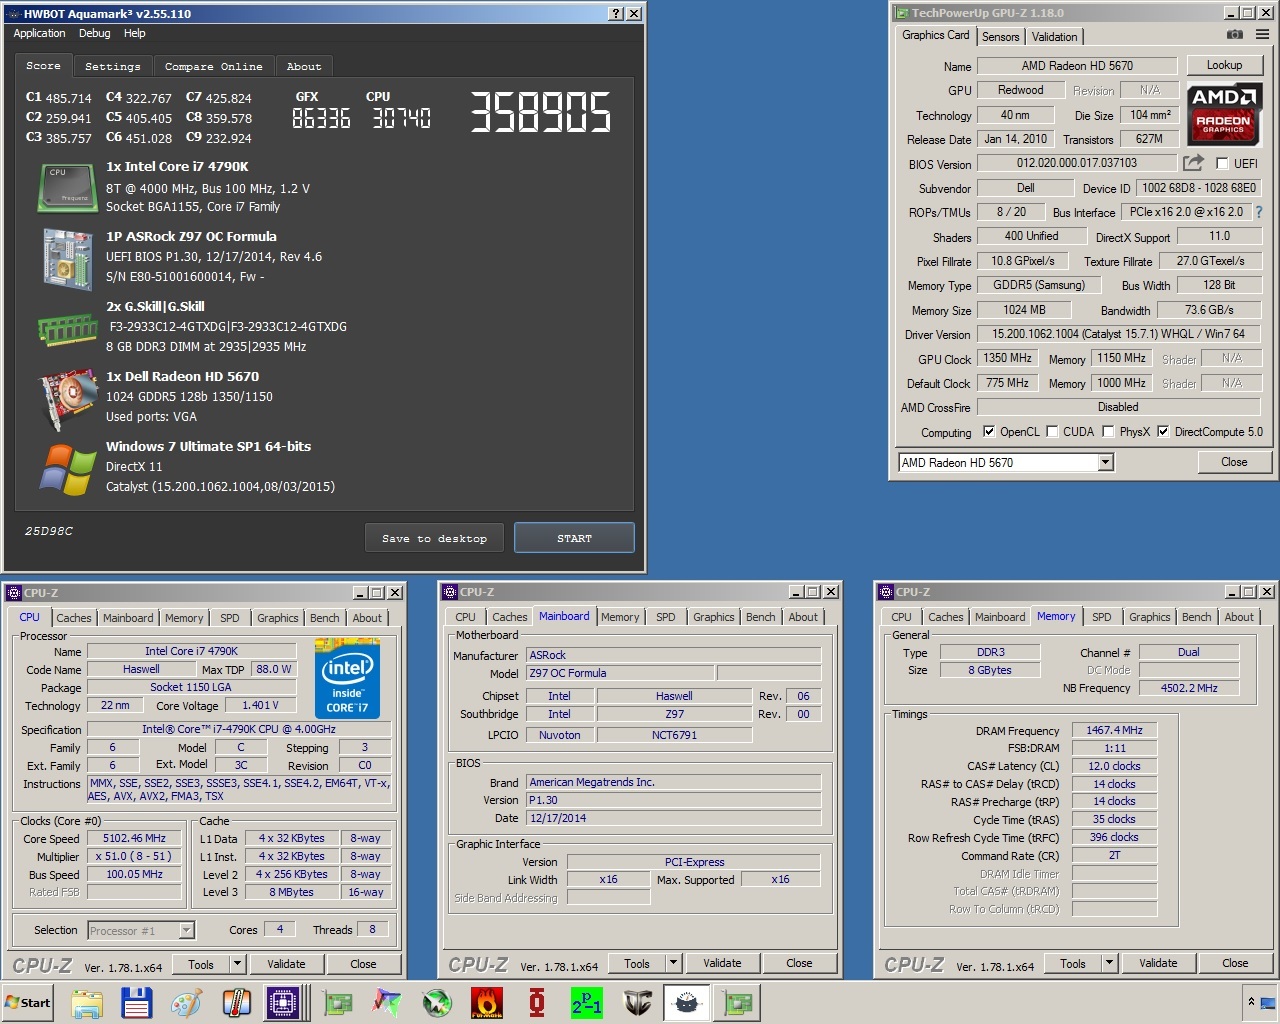1280x1024 pixels.
Task: Click the START benchmark button
Action: (x=574, y=538)
